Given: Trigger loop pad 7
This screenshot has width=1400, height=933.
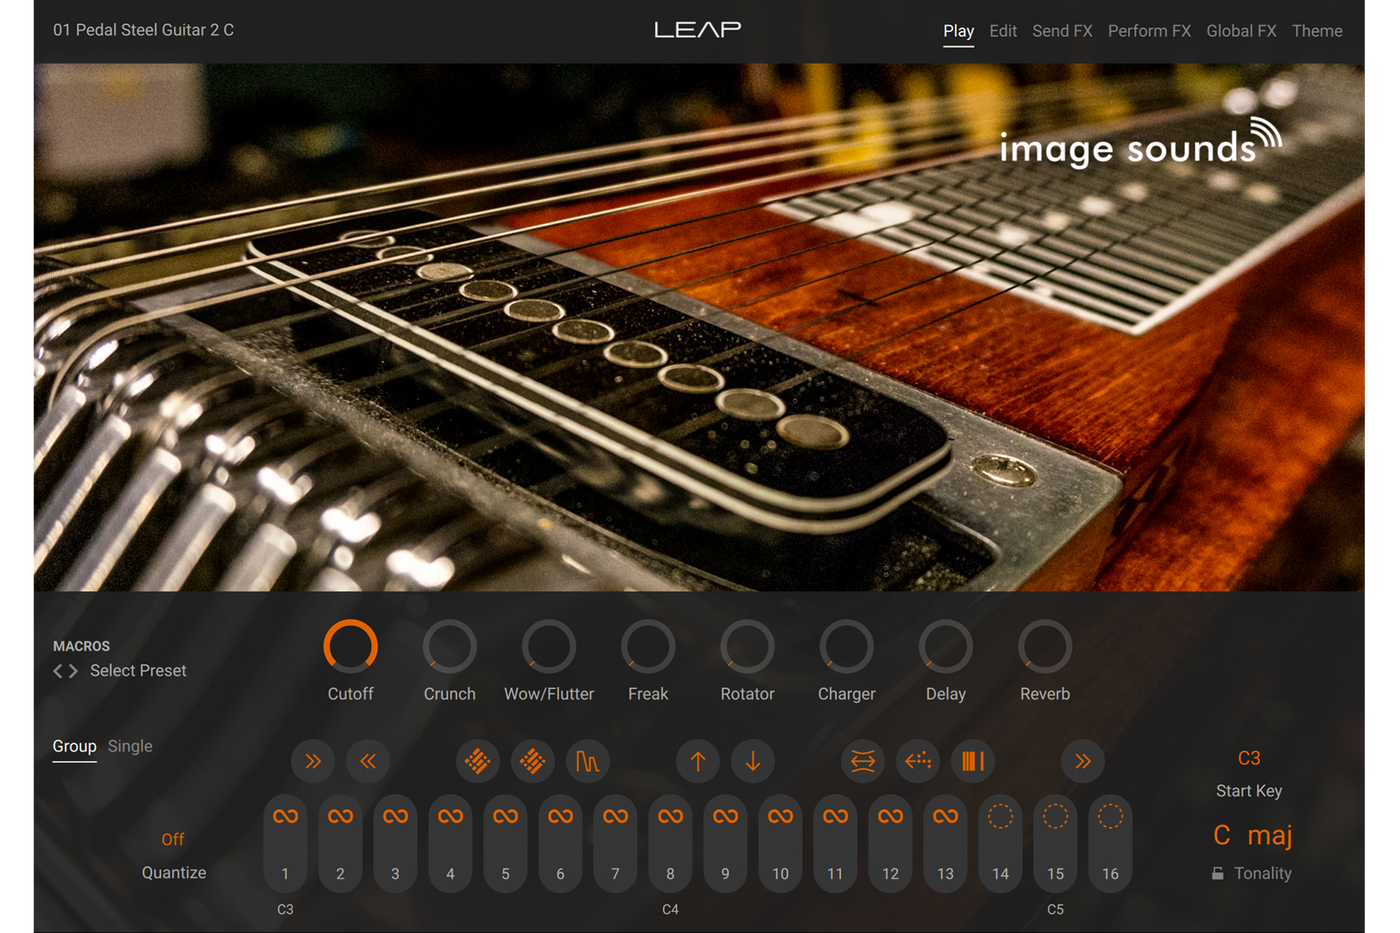Looking at the screenshot, I should 615,843.
